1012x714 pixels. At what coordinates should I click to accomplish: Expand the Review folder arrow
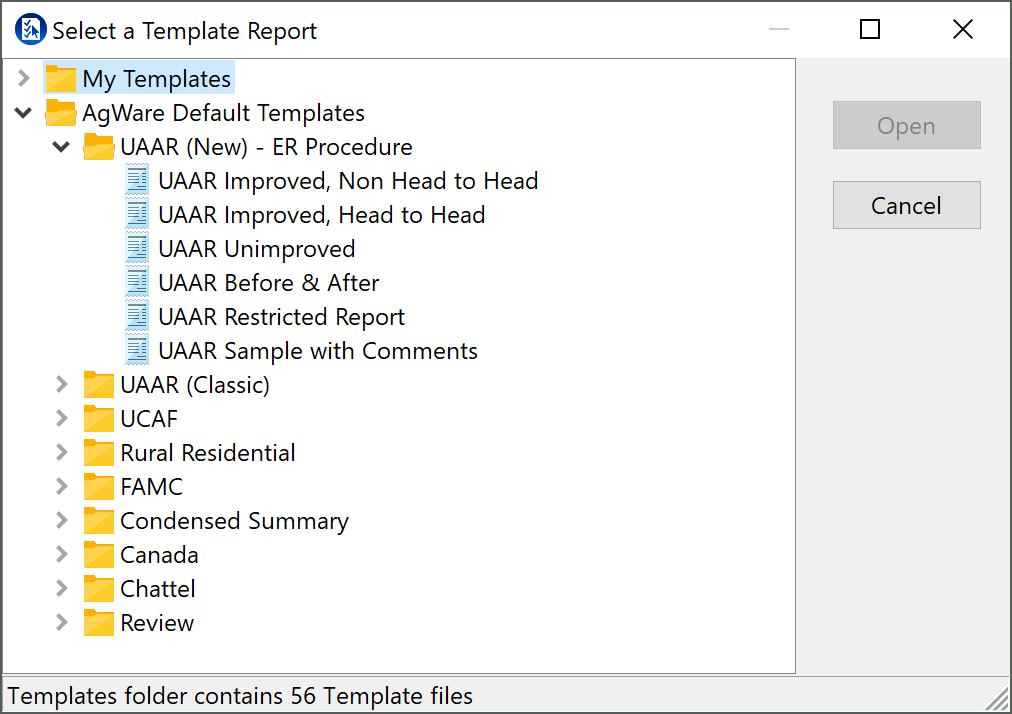62,623
